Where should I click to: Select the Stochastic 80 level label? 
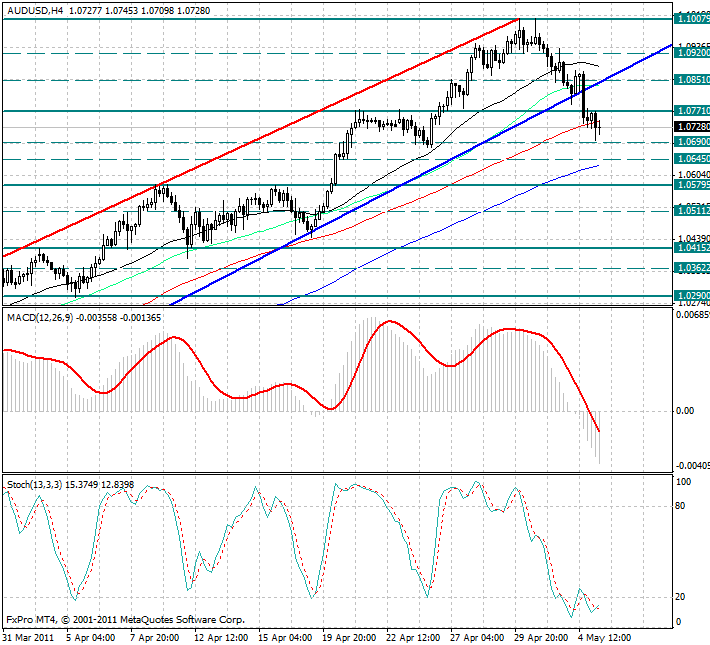[680, 506]
